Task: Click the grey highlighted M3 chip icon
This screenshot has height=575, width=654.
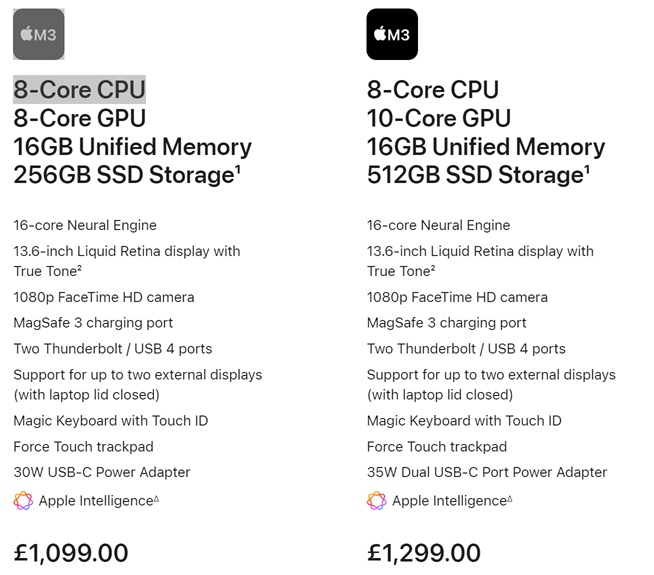Action: click(39, 35)
